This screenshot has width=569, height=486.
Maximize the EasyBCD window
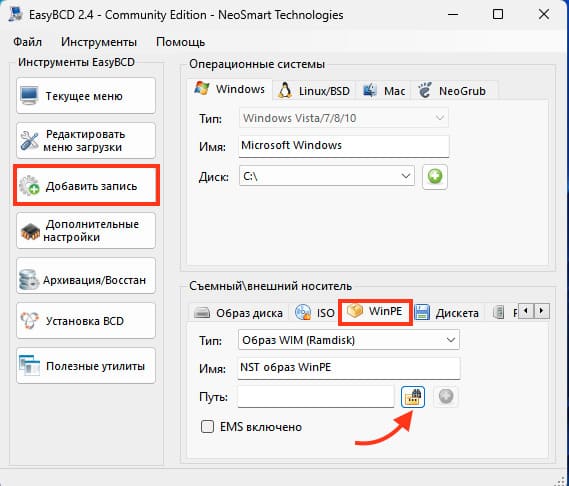tap(498, 15)
